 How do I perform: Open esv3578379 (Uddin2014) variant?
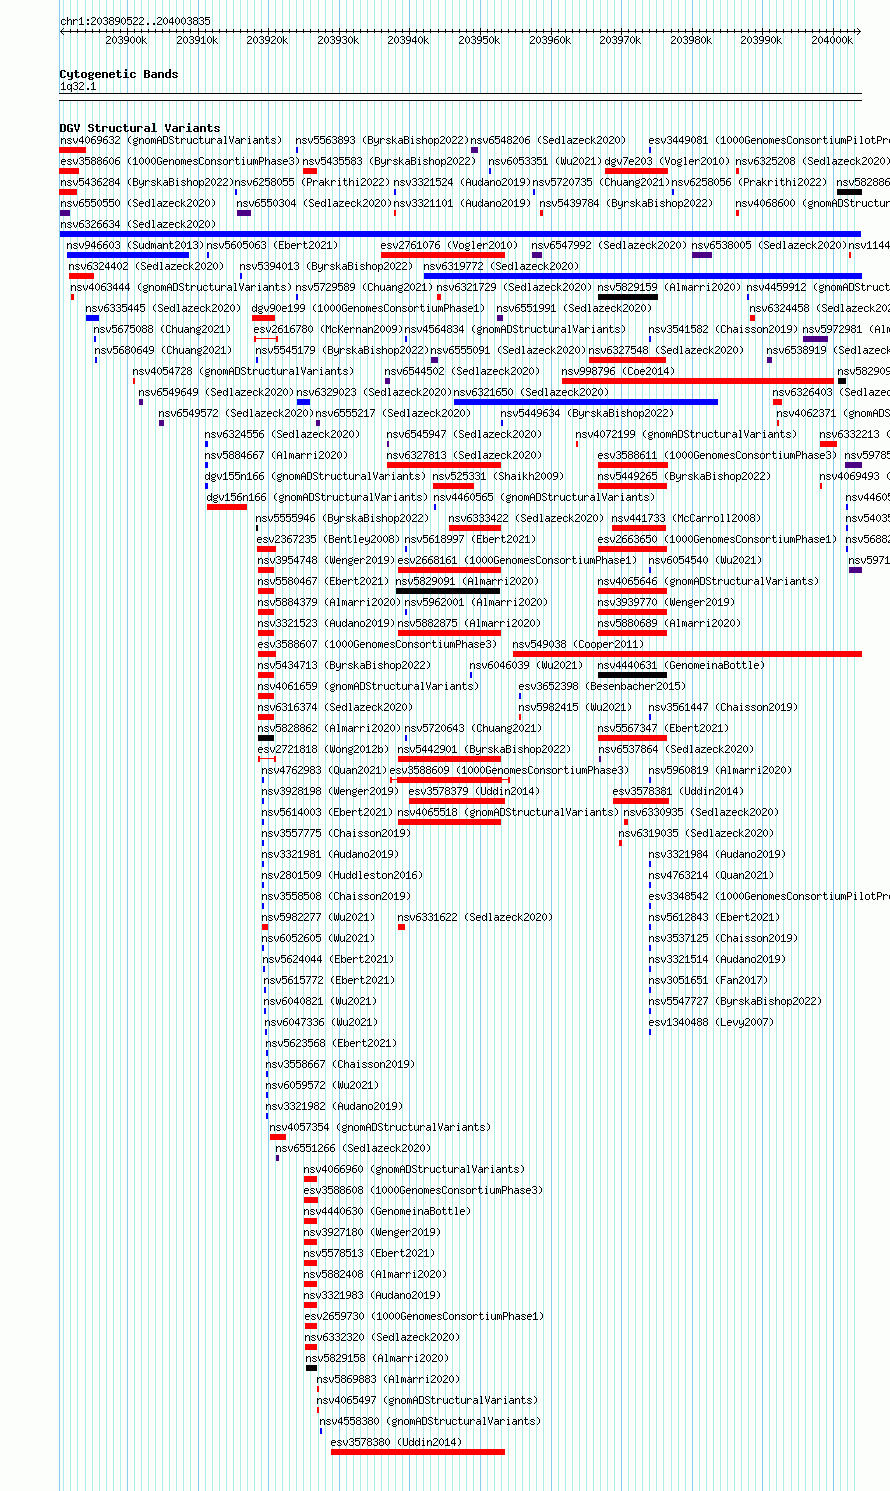475,791
